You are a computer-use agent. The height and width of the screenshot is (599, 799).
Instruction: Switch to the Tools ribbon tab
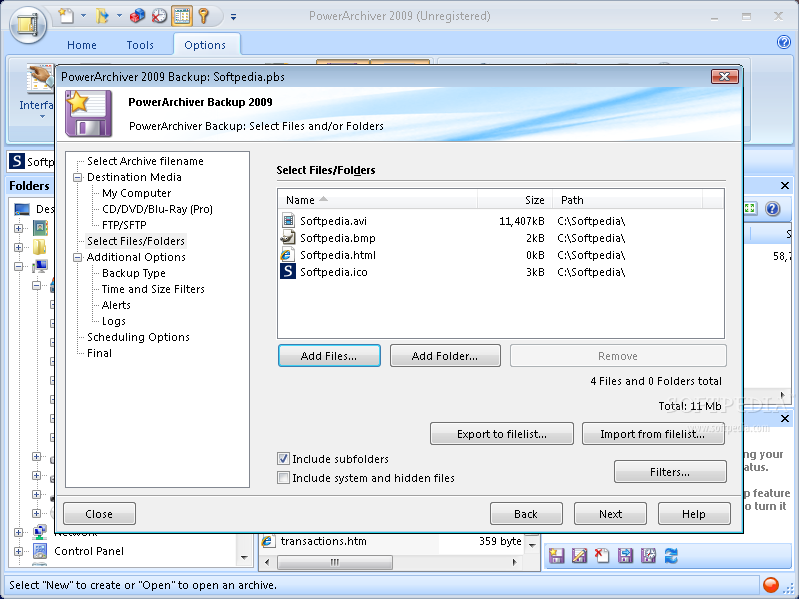(140, 45)
